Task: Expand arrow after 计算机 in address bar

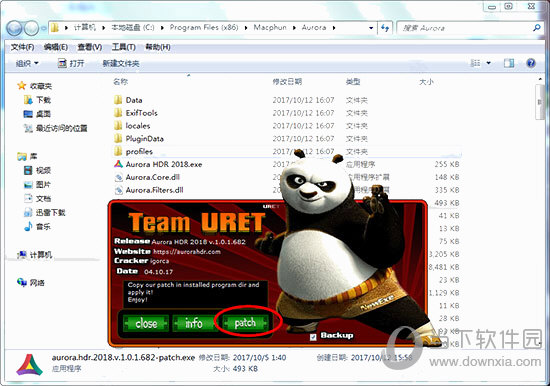Action: click(103, 28)
